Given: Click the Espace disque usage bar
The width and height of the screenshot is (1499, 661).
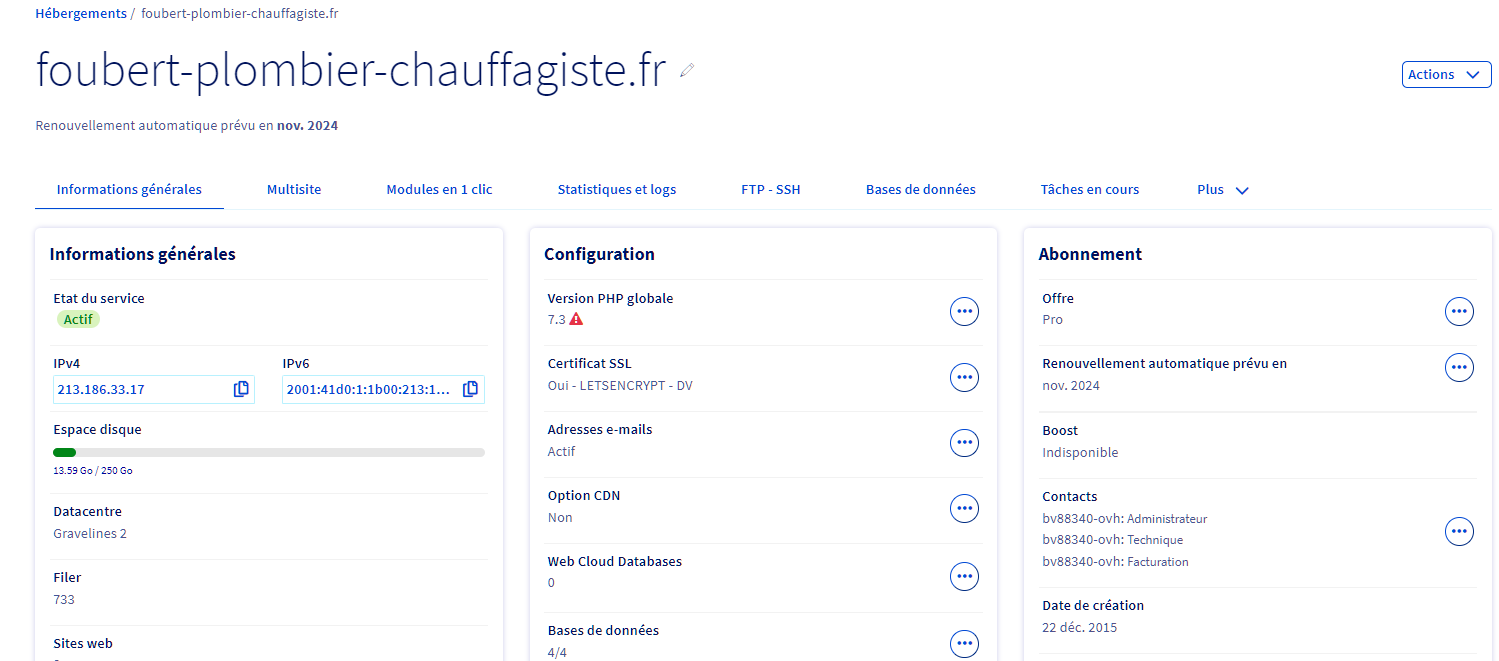Looking at the screenshot, I should (269, 453).
